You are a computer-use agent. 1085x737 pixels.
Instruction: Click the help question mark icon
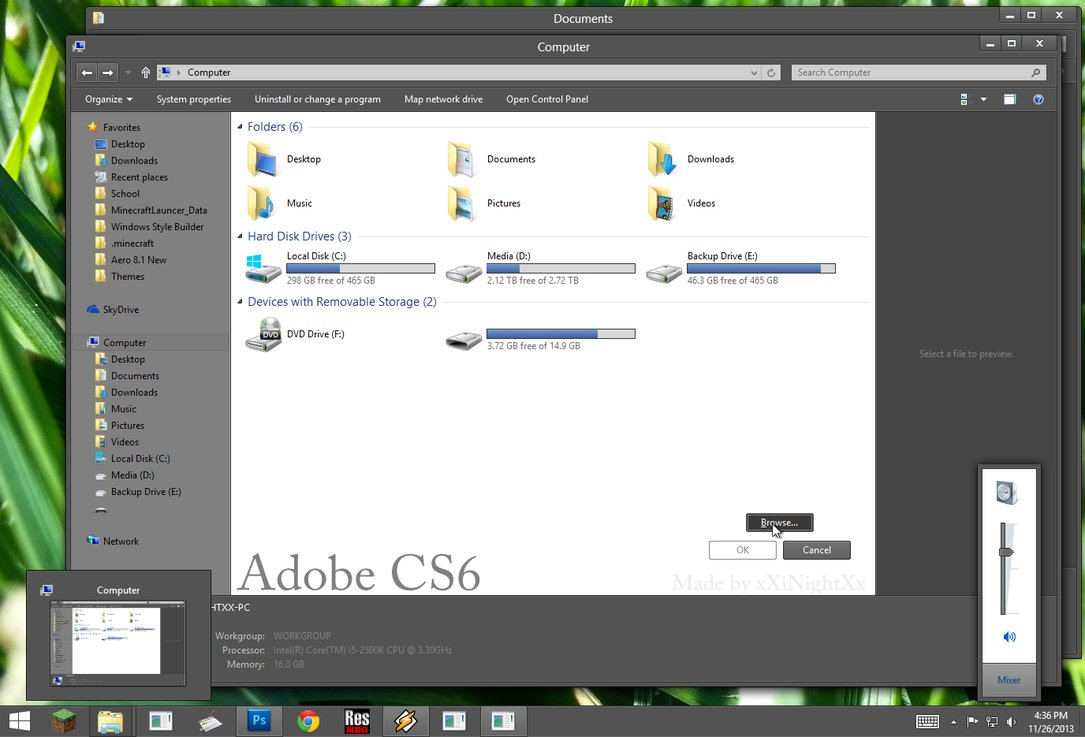[x=1038, y=100]
